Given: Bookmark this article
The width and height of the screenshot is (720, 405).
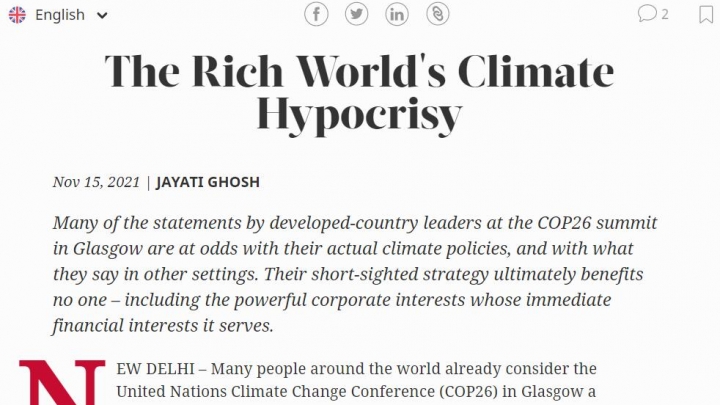Looking at the screenshot, I should click(x=706, y=14).
